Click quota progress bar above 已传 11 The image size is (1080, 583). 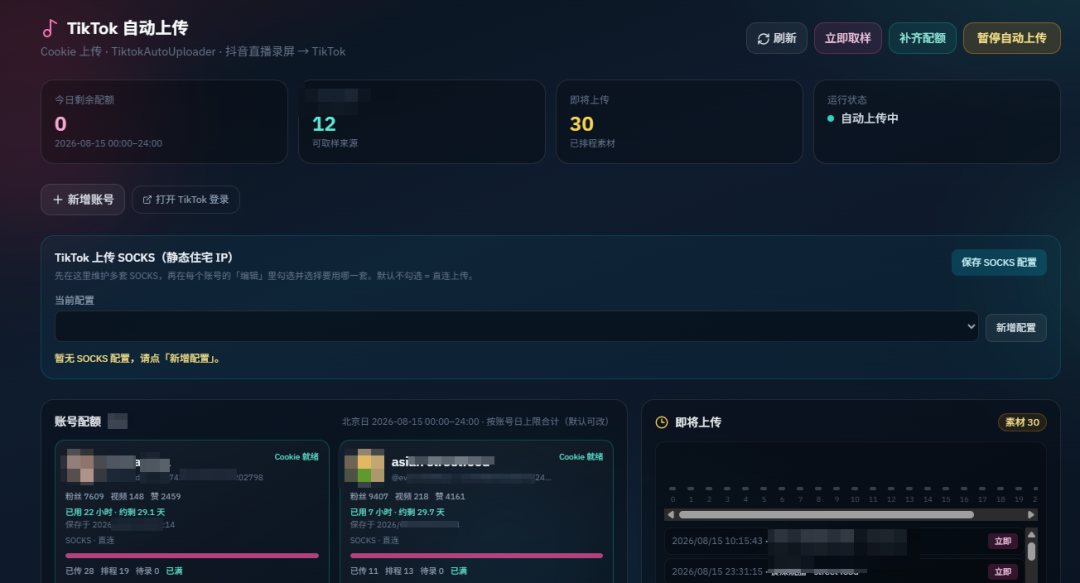point(477,555)
